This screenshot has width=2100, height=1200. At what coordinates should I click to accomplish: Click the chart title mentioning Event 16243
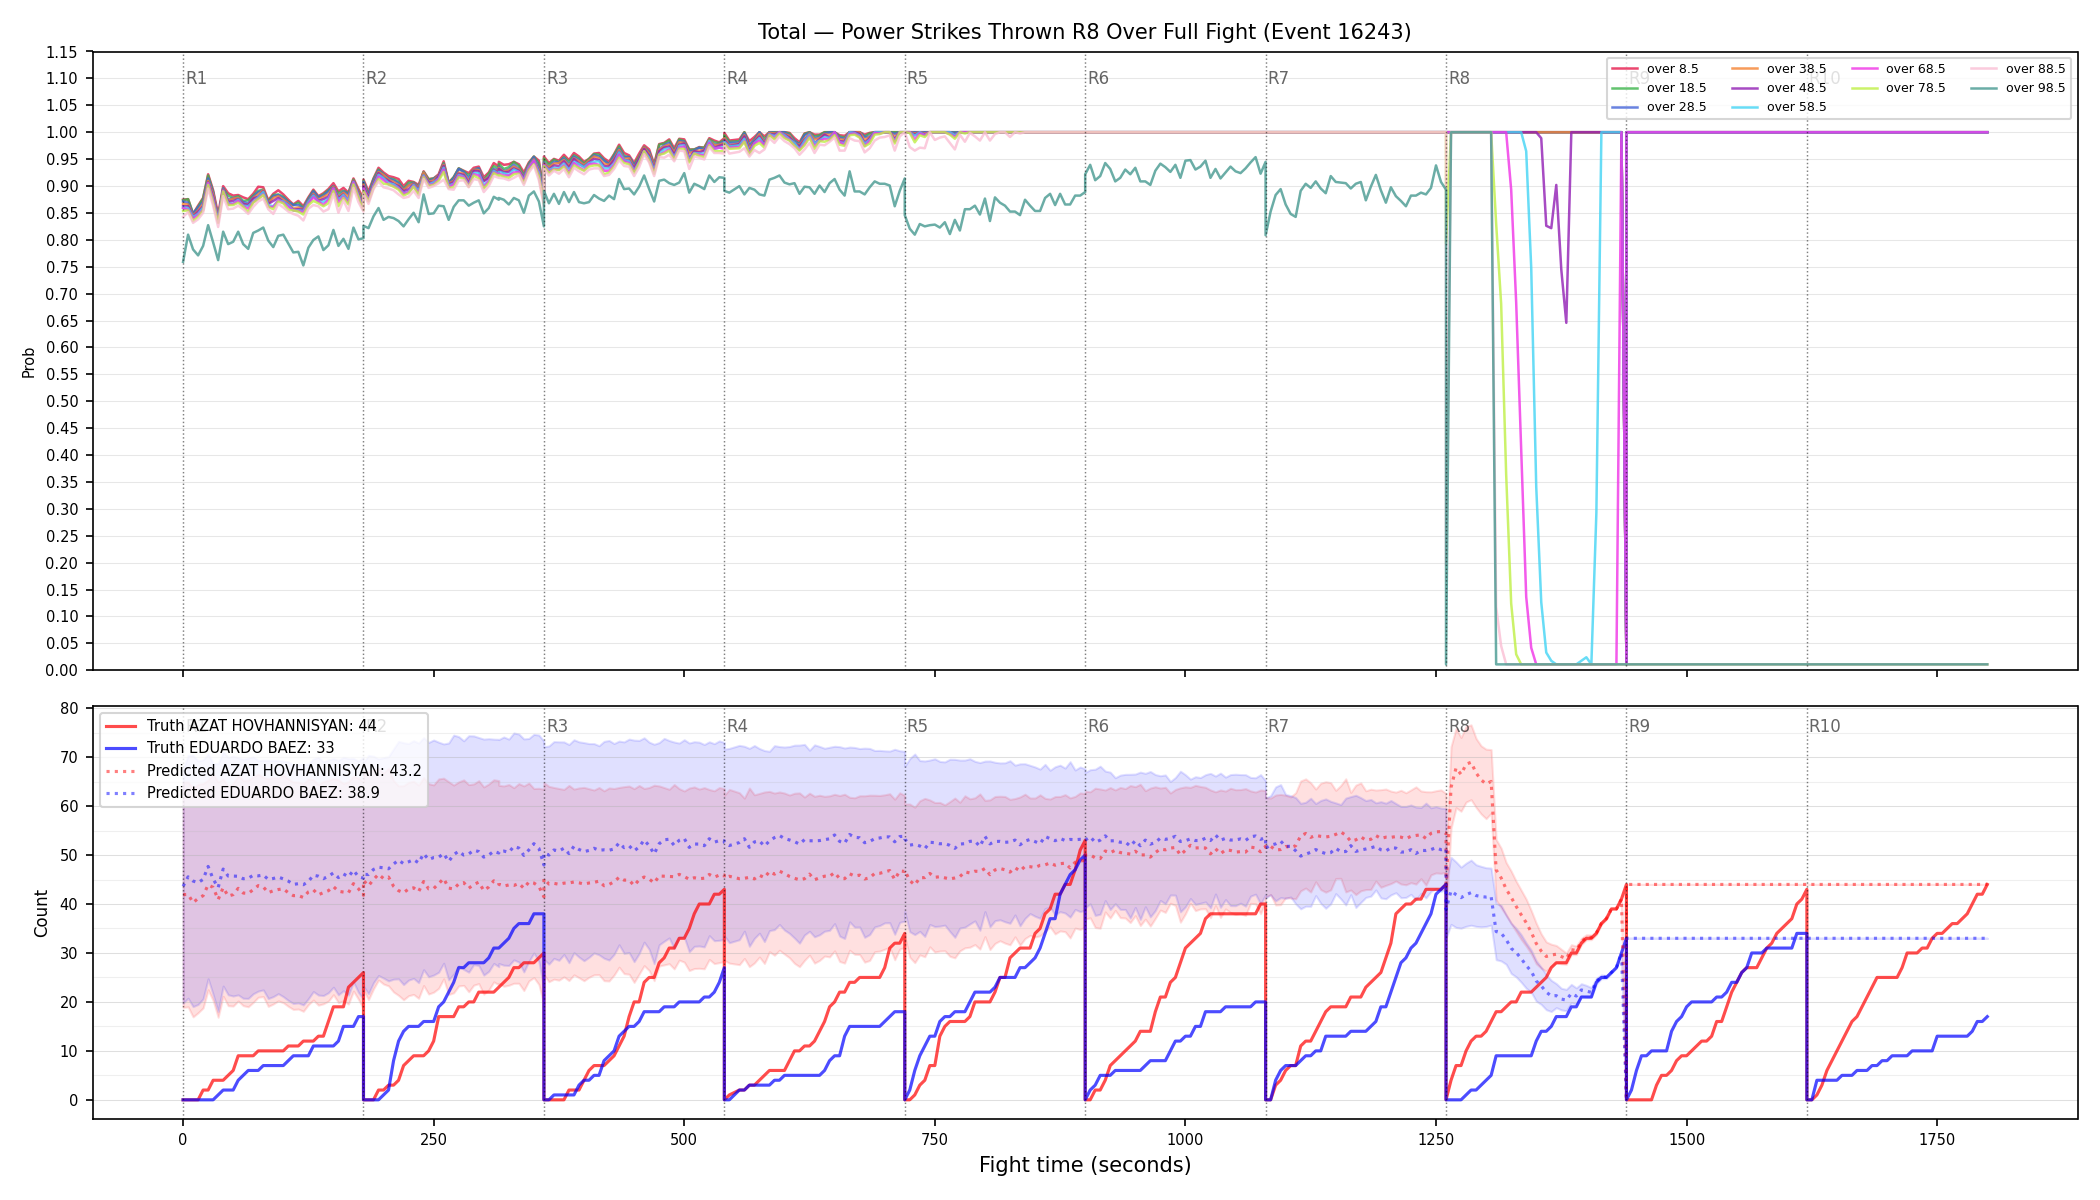[1084, 32]
